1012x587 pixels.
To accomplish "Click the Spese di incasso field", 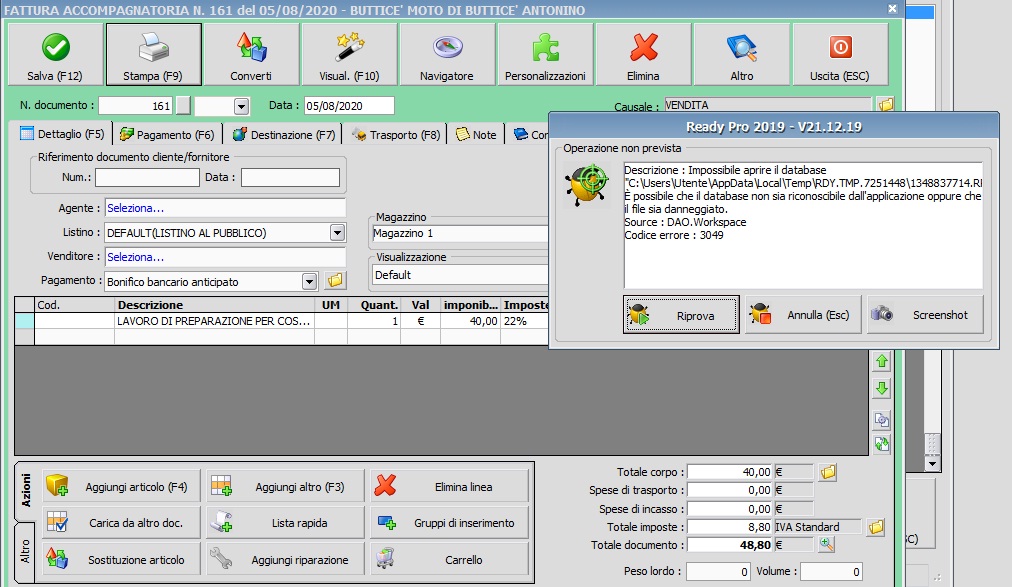I will point(729,509).
